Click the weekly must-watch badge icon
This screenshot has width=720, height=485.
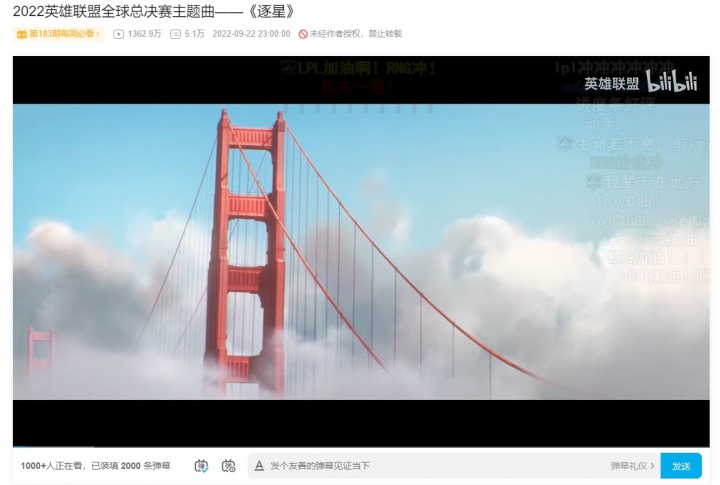pos(20,34)
